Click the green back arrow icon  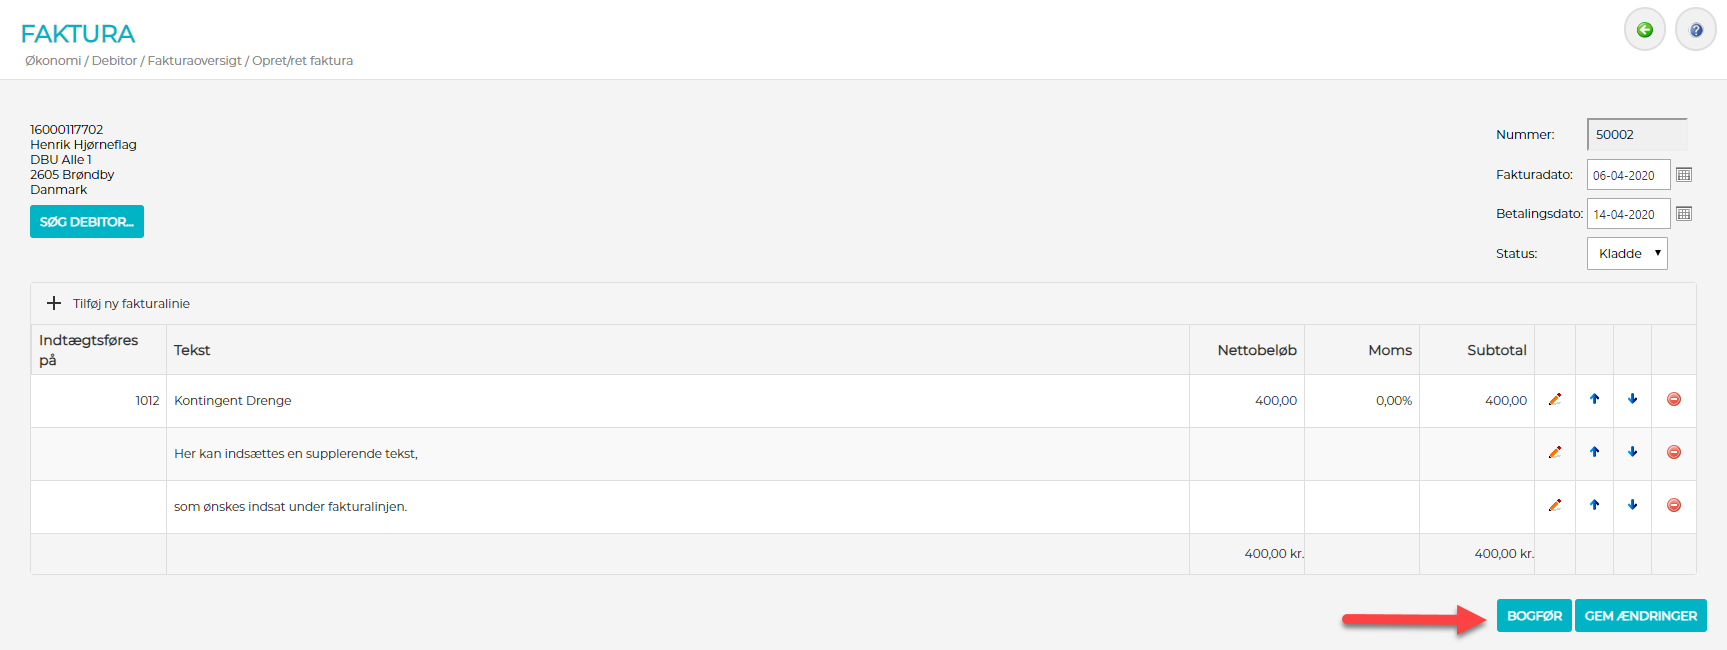pyautogui.click(x=1644, y=30)
